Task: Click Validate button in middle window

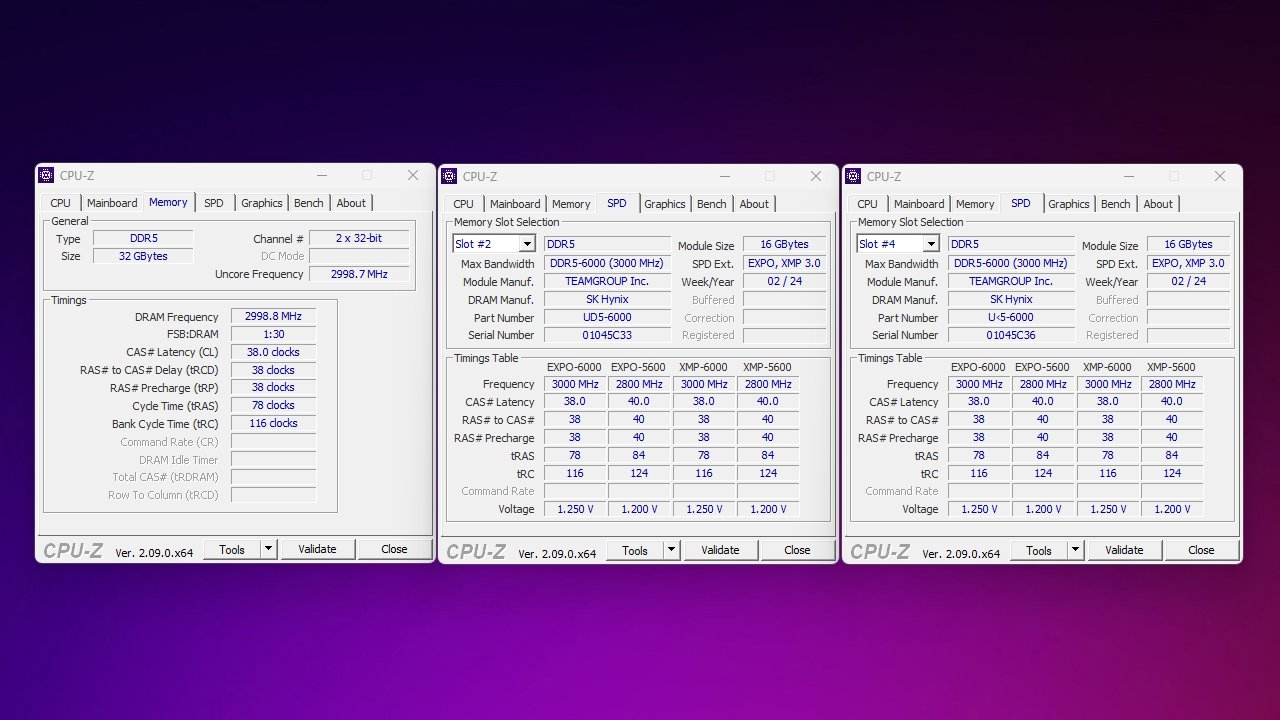Action: tap(720, 550)
